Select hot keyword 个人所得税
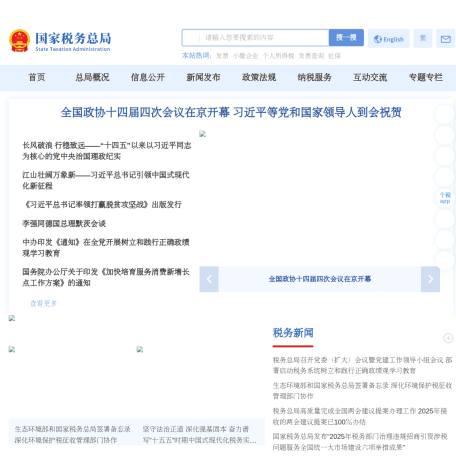456x456 pixels. pos(278,56)
